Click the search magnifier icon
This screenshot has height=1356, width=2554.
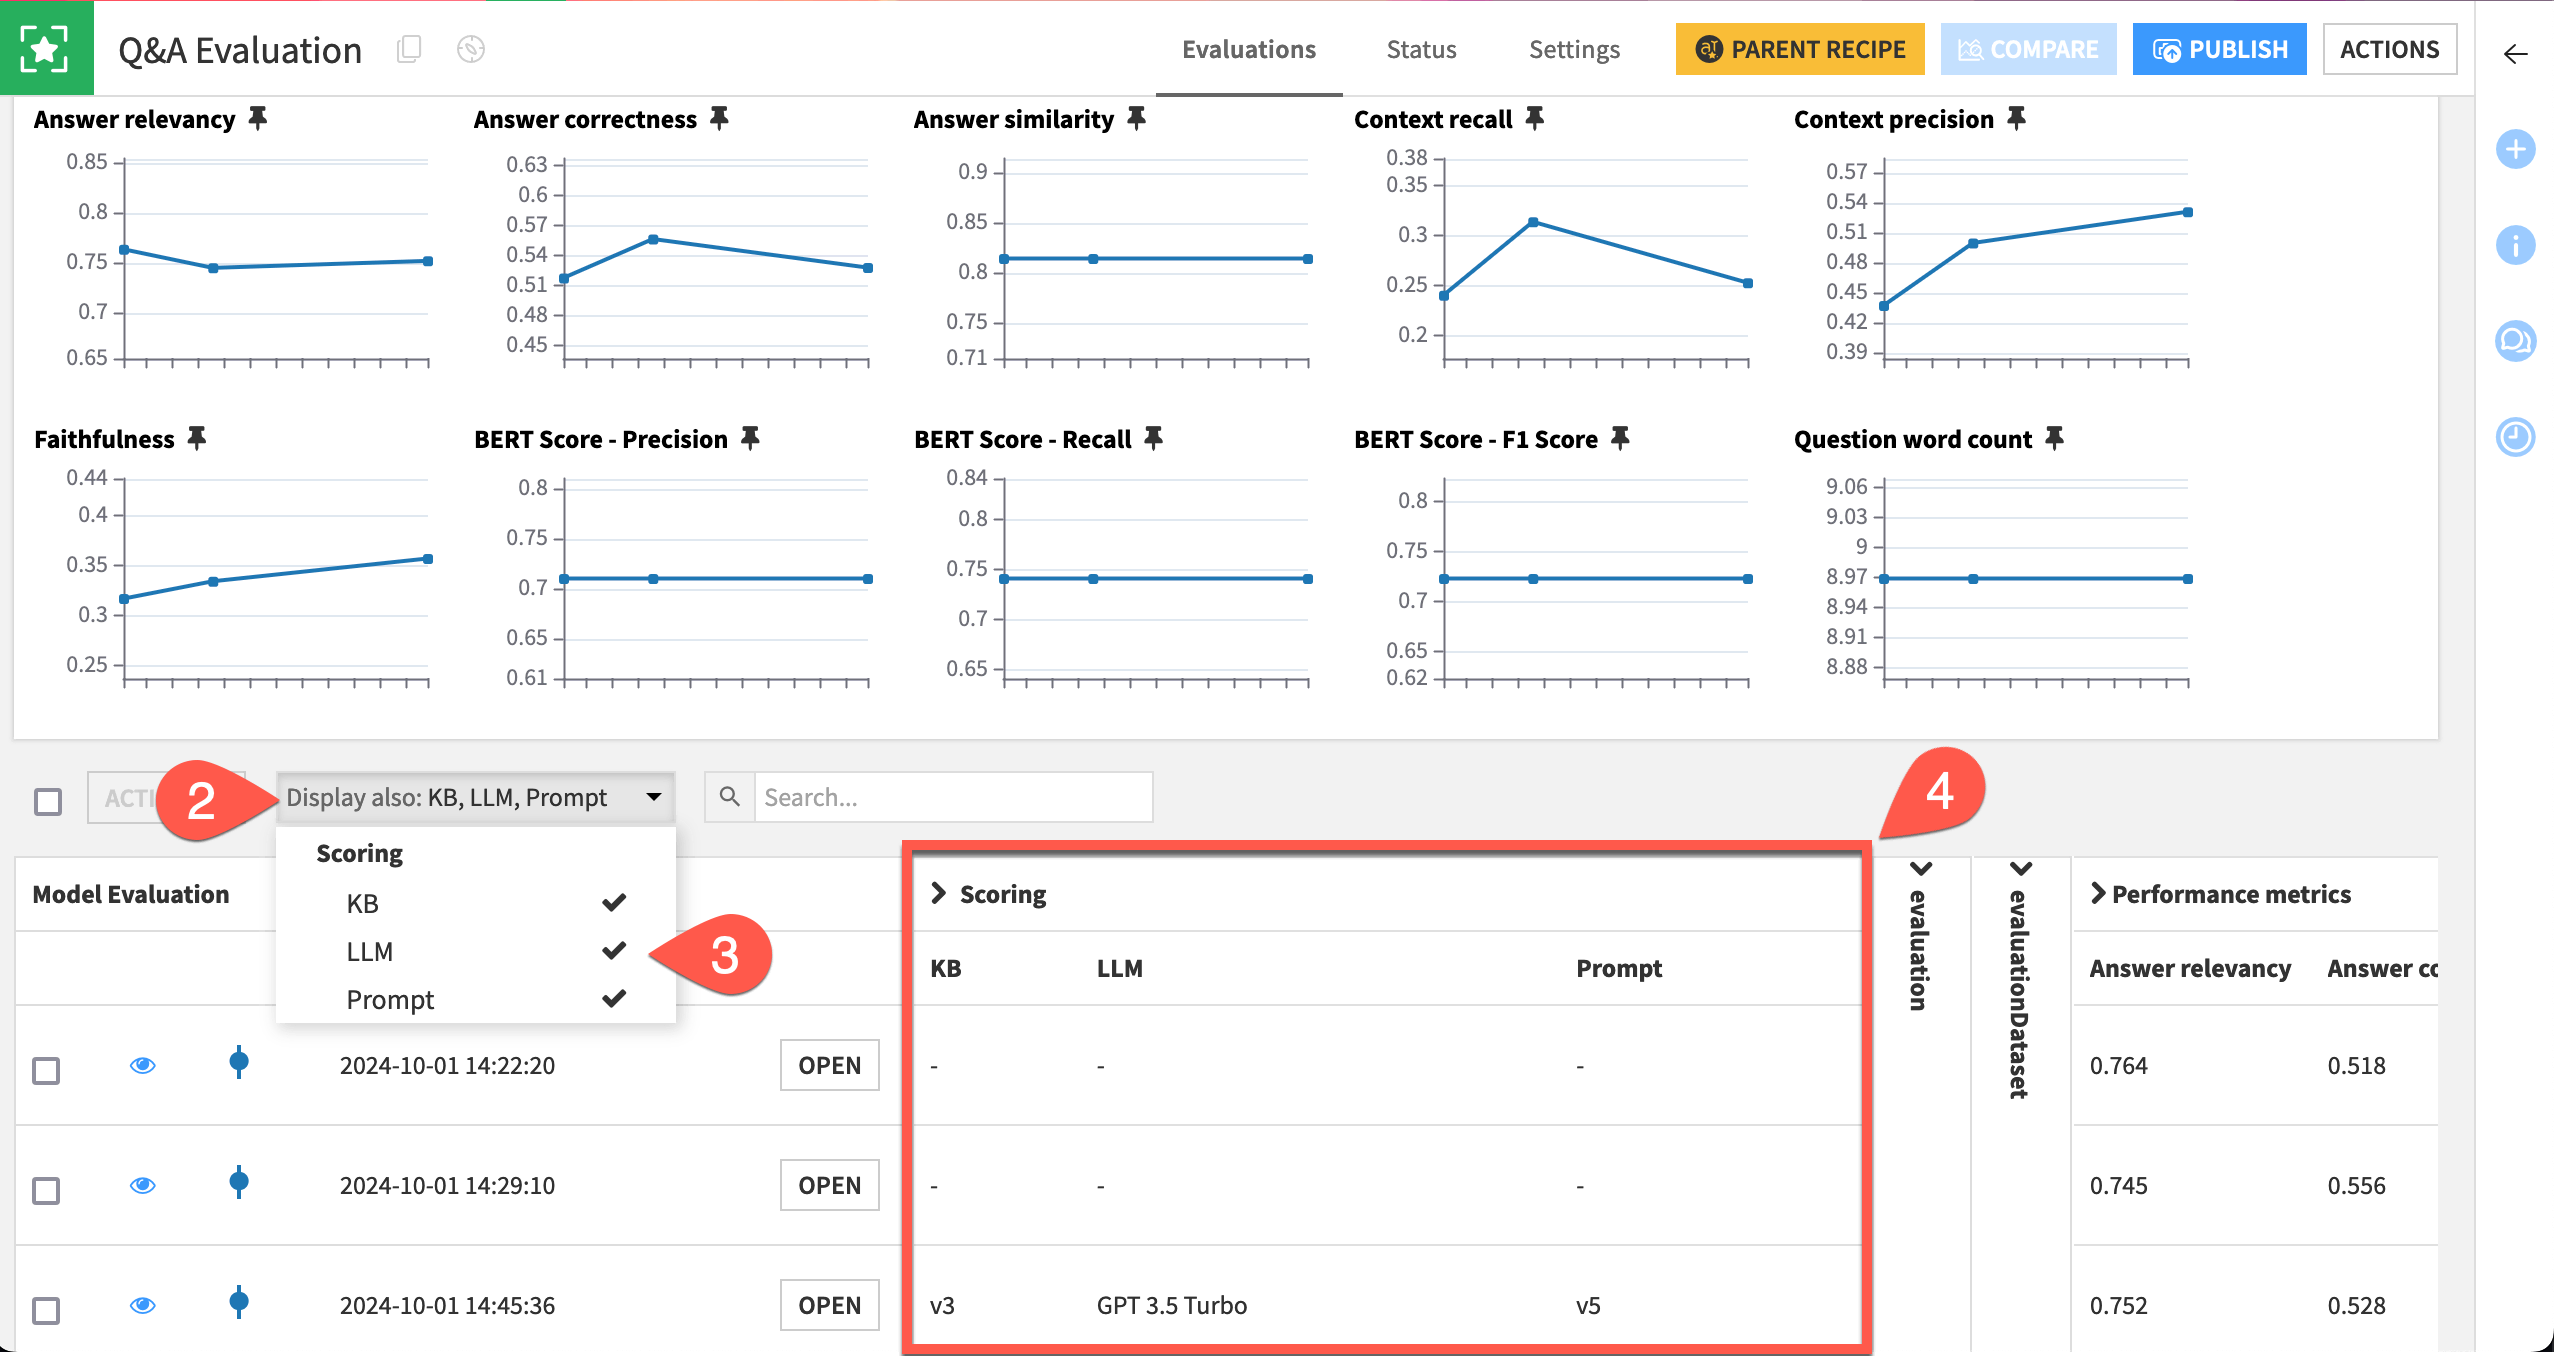730,797
